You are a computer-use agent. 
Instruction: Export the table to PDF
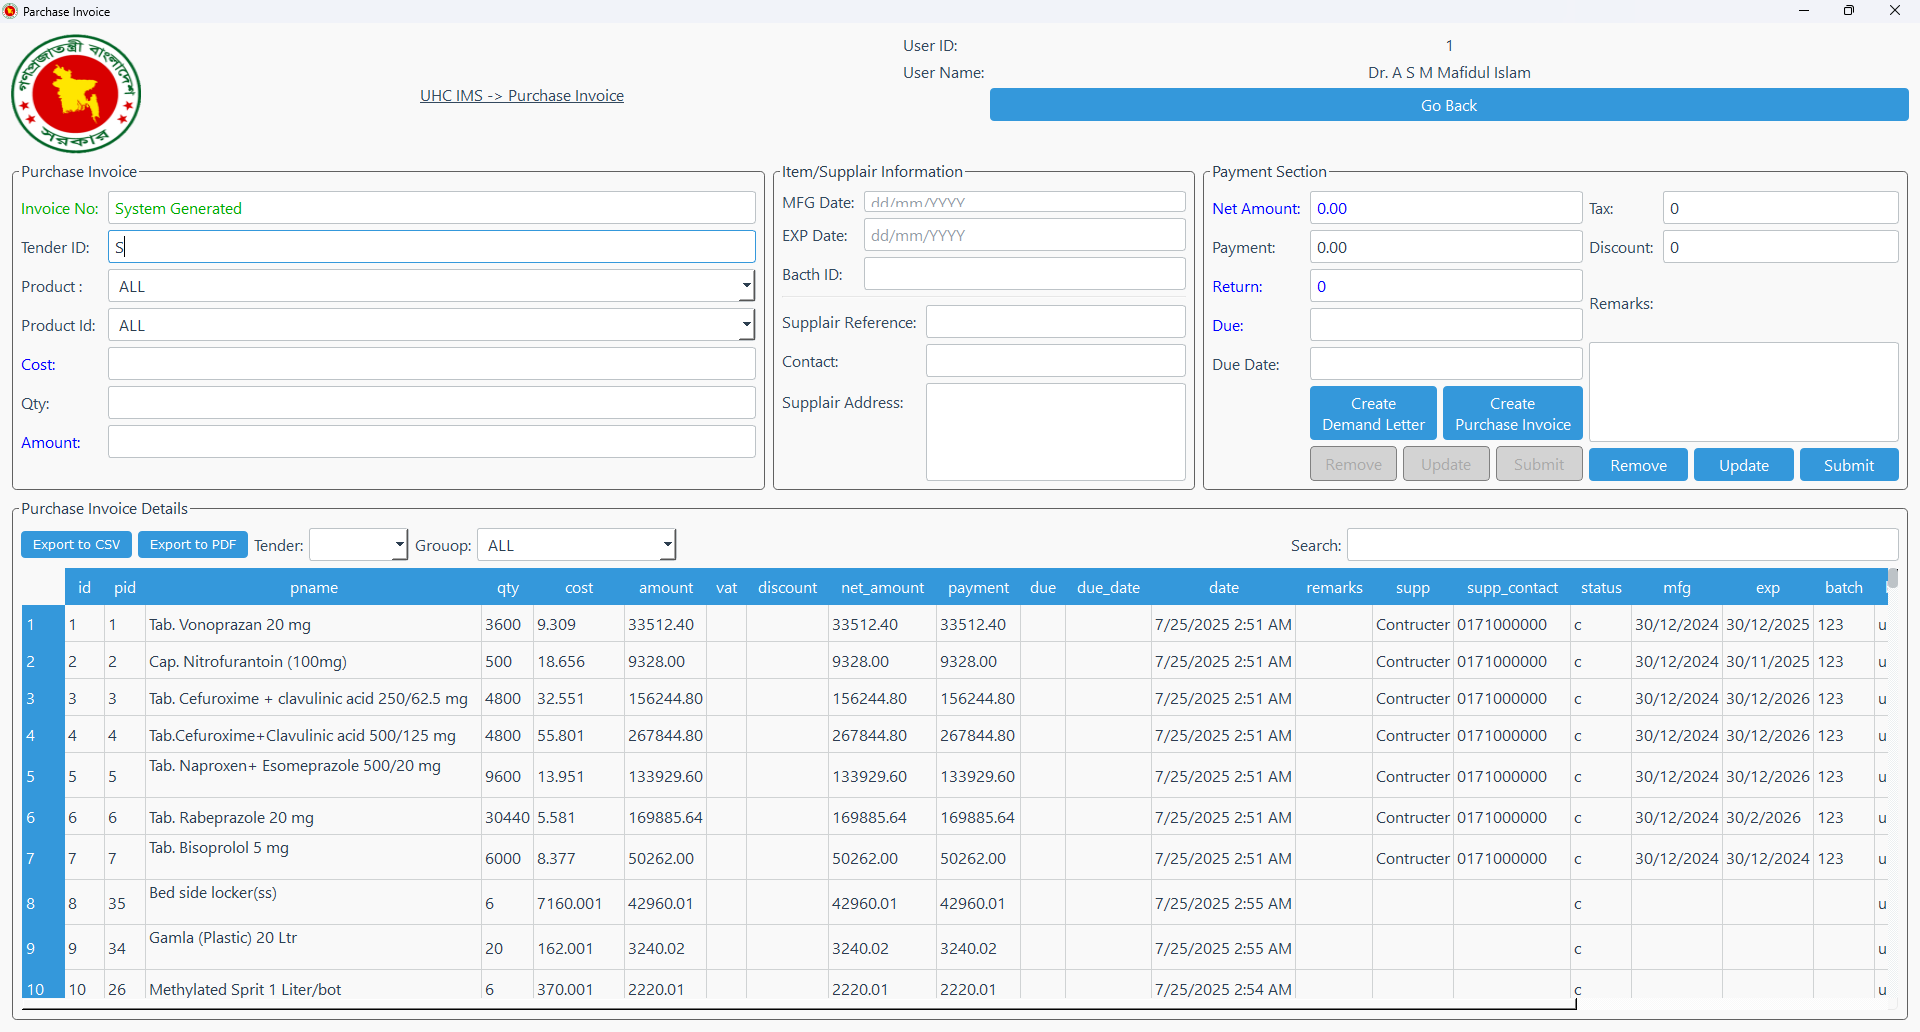click(x=192, y=545)
